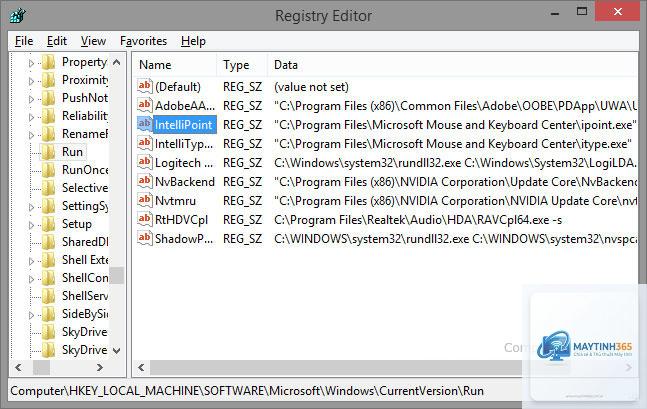Select the NvBackend value name
Viewport: 647px width, 409px height.
coord(185,182)
